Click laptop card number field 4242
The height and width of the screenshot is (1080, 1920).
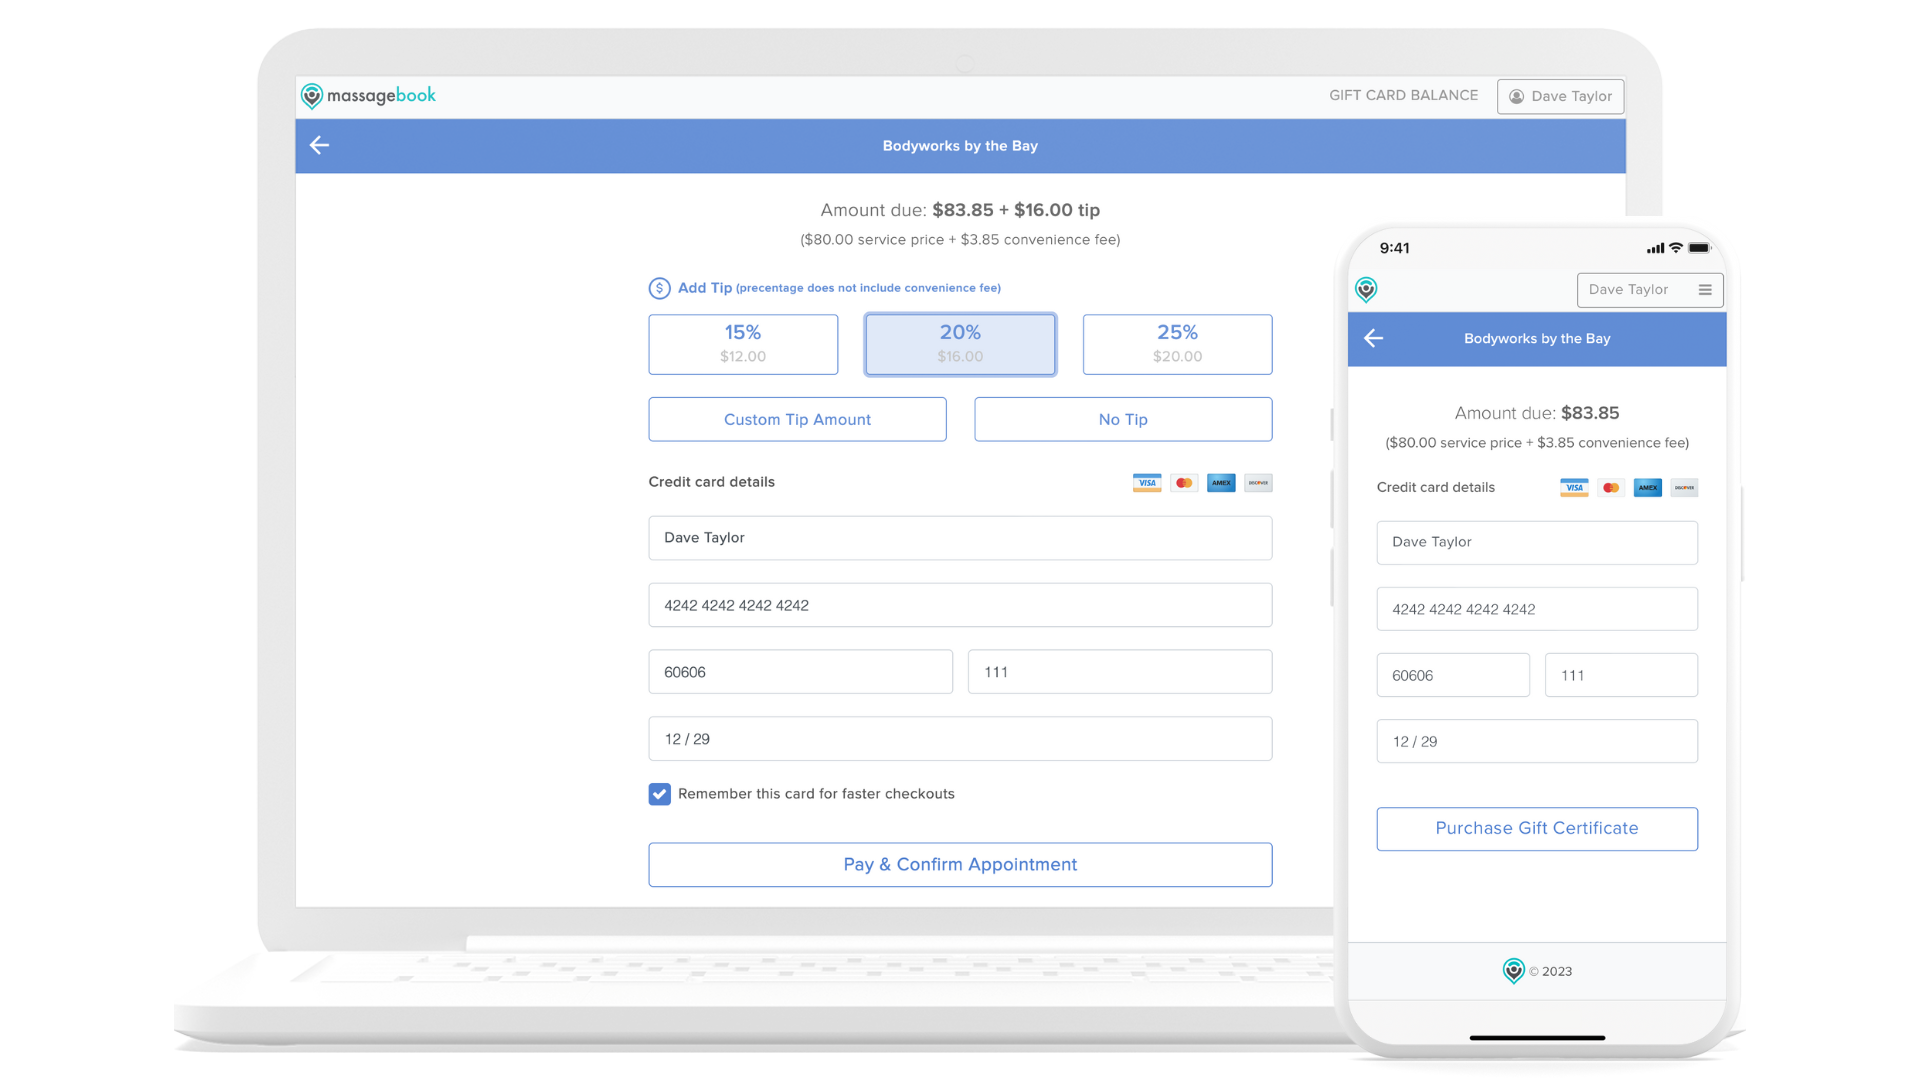pos(960,605)
